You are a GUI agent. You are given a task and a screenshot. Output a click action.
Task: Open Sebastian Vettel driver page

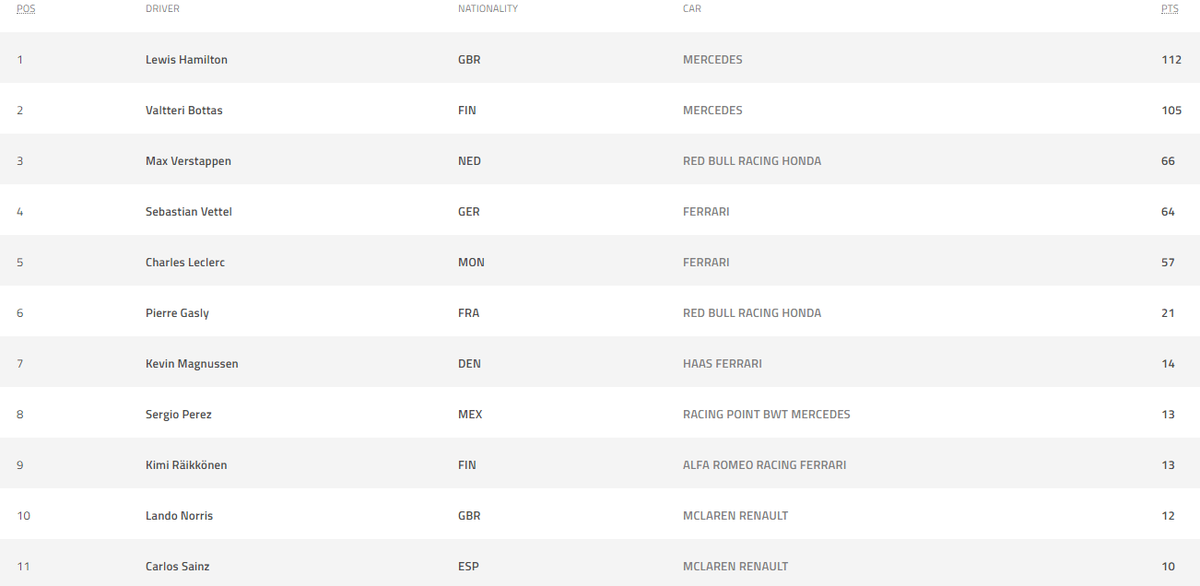tap(189, 212)
